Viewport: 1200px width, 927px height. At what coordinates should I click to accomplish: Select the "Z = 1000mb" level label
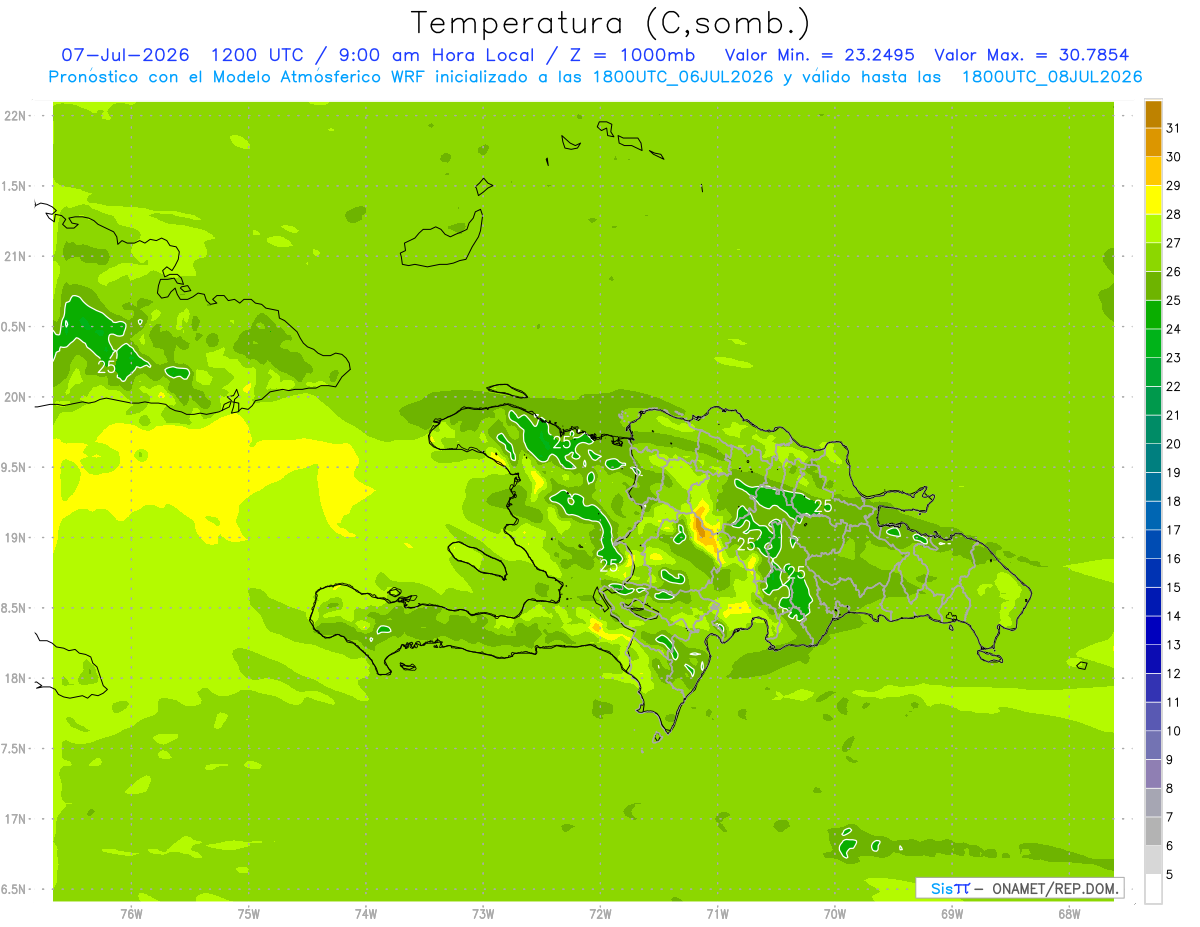(x=632, y=55)
